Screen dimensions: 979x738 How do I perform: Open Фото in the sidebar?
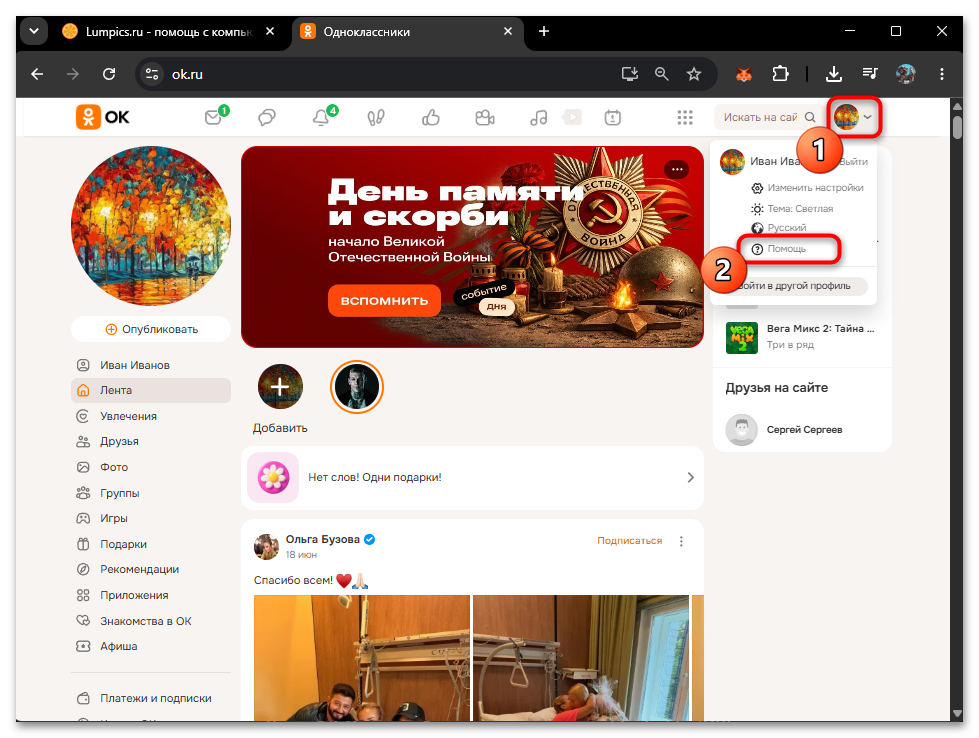(114, 467)
